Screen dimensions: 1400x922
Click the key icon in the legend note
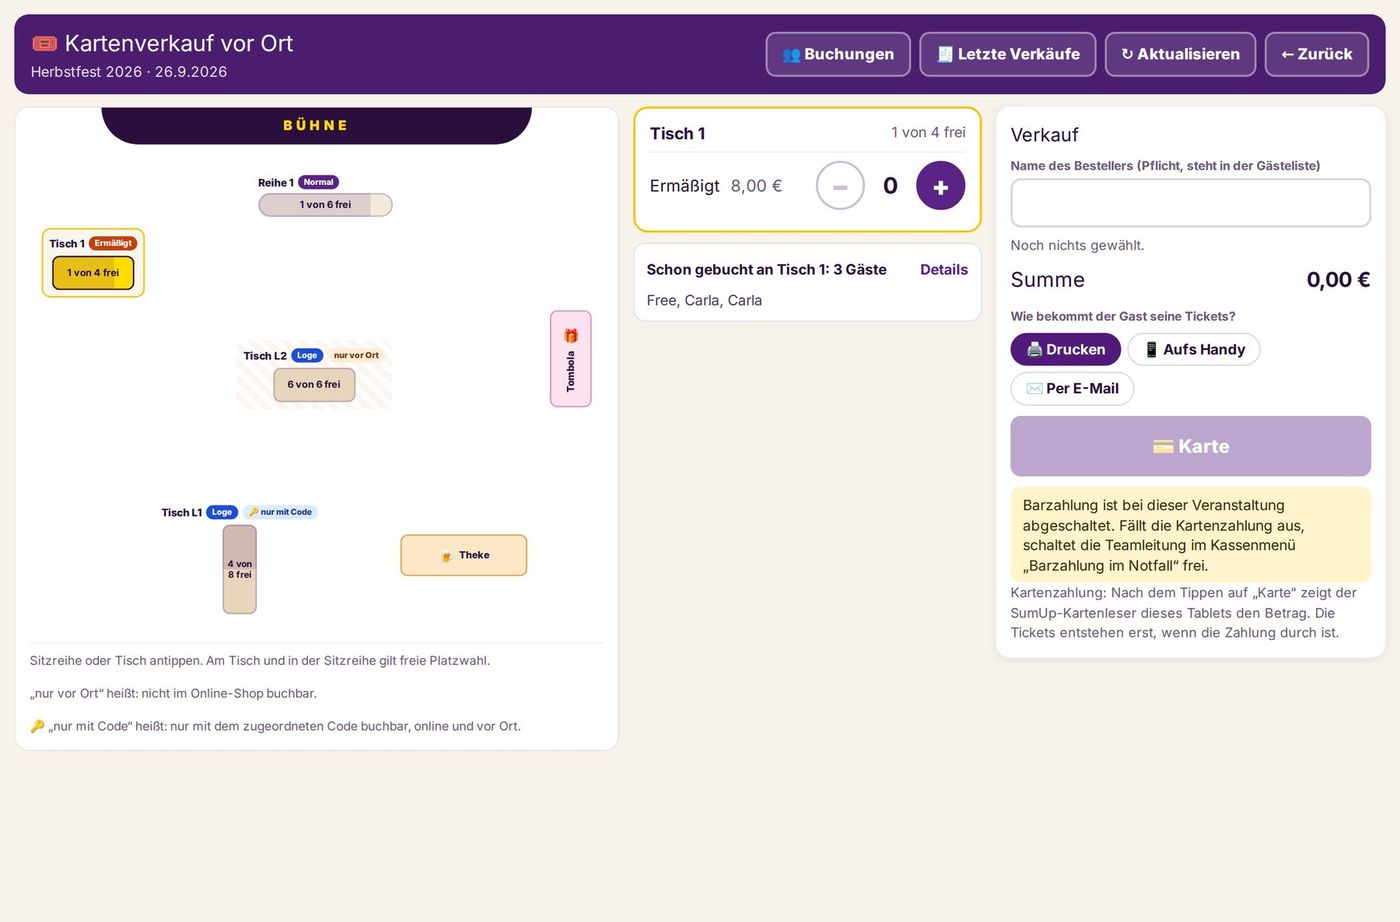click(37, 726)
